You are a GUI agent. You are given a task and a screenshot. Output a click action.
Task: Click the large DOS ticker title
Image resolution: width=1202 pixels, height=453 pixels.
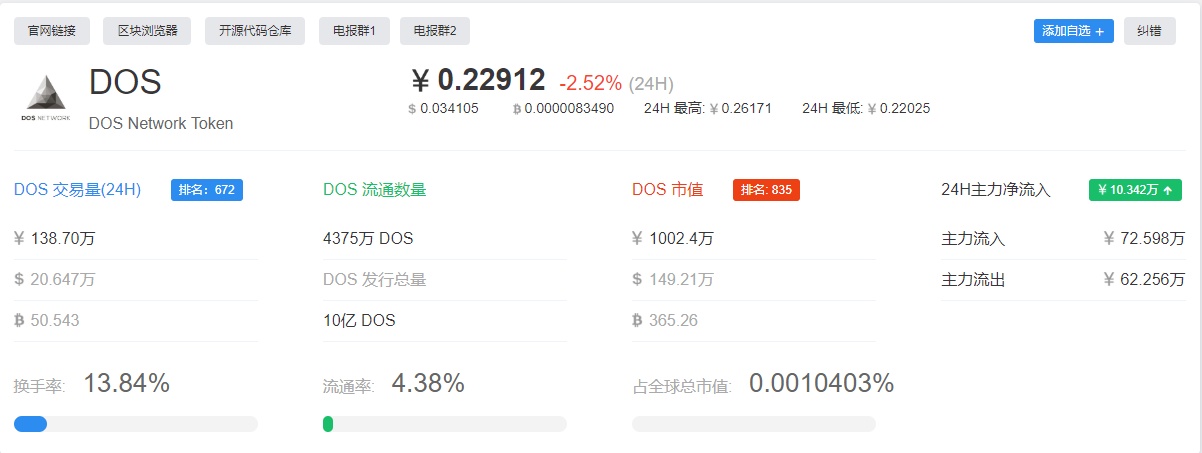[x=125, y=83]
